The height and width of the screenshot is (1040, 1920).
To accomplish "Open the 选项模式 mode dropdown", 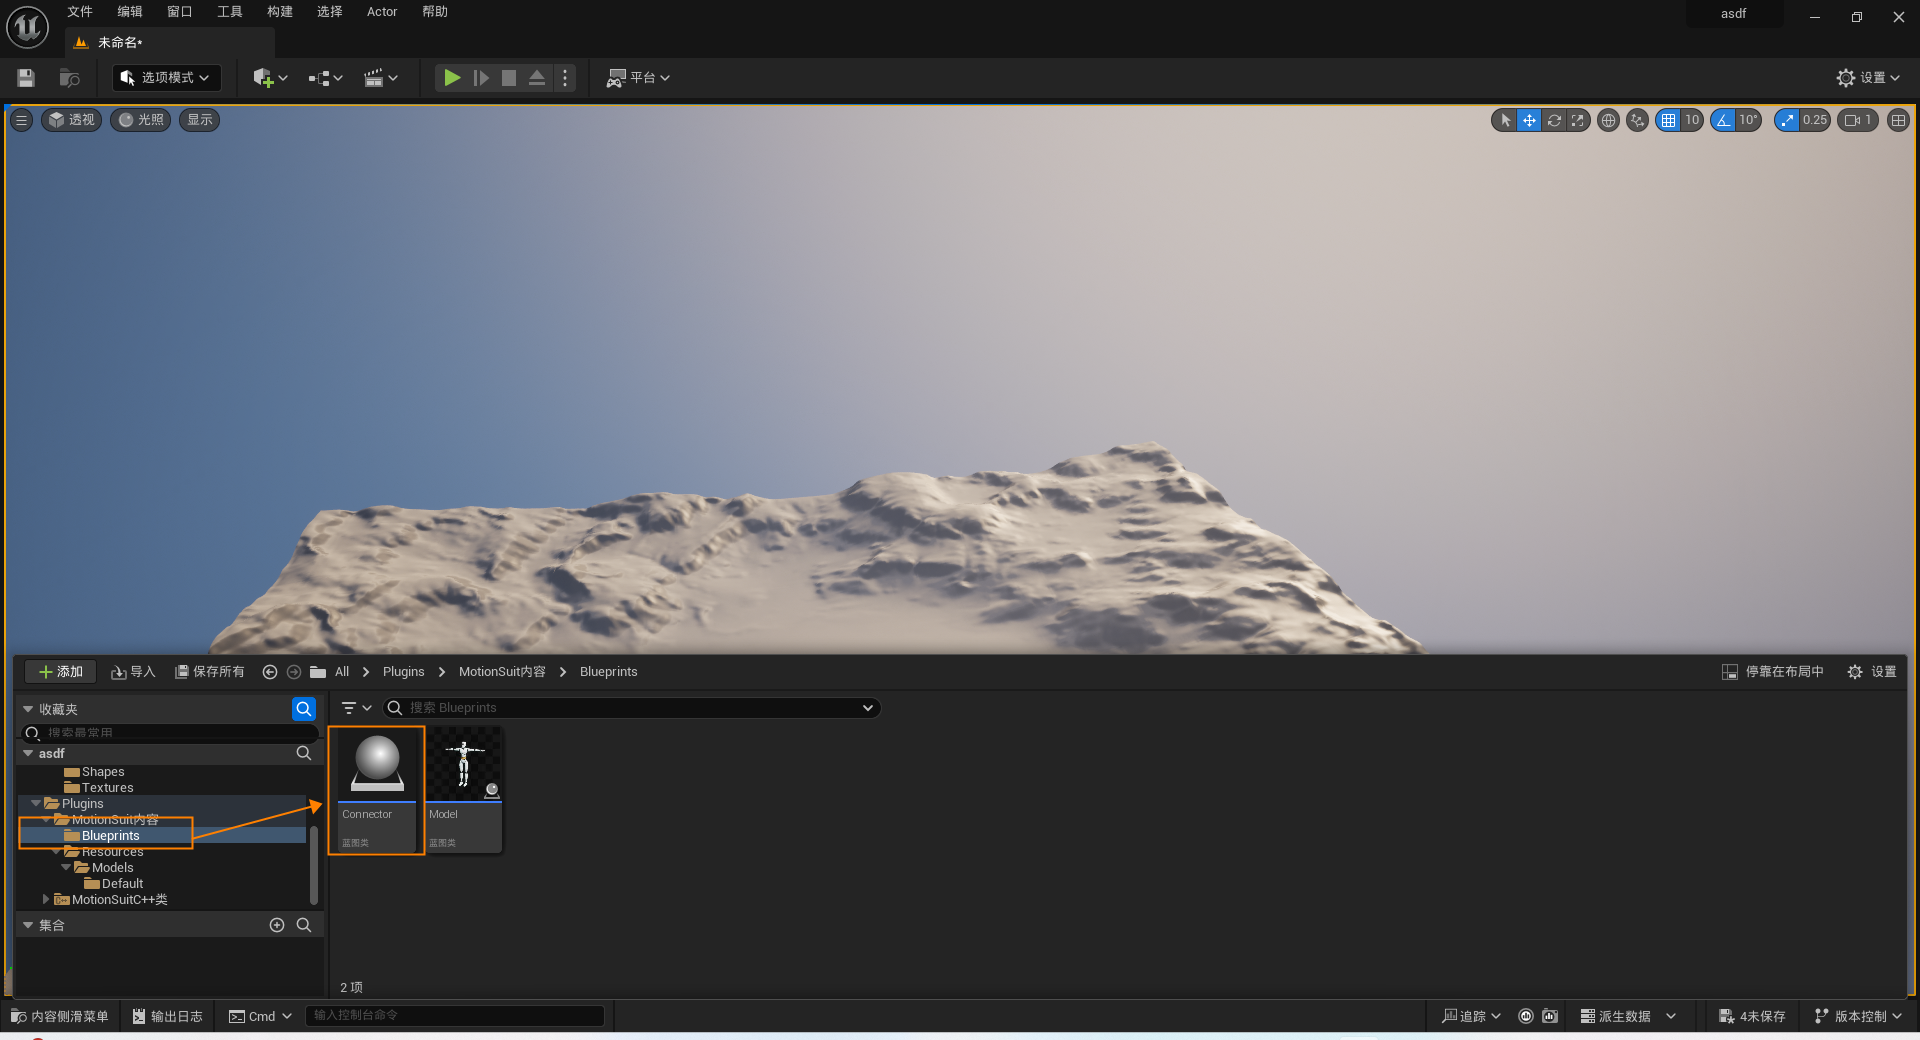I will click(166, 78).
